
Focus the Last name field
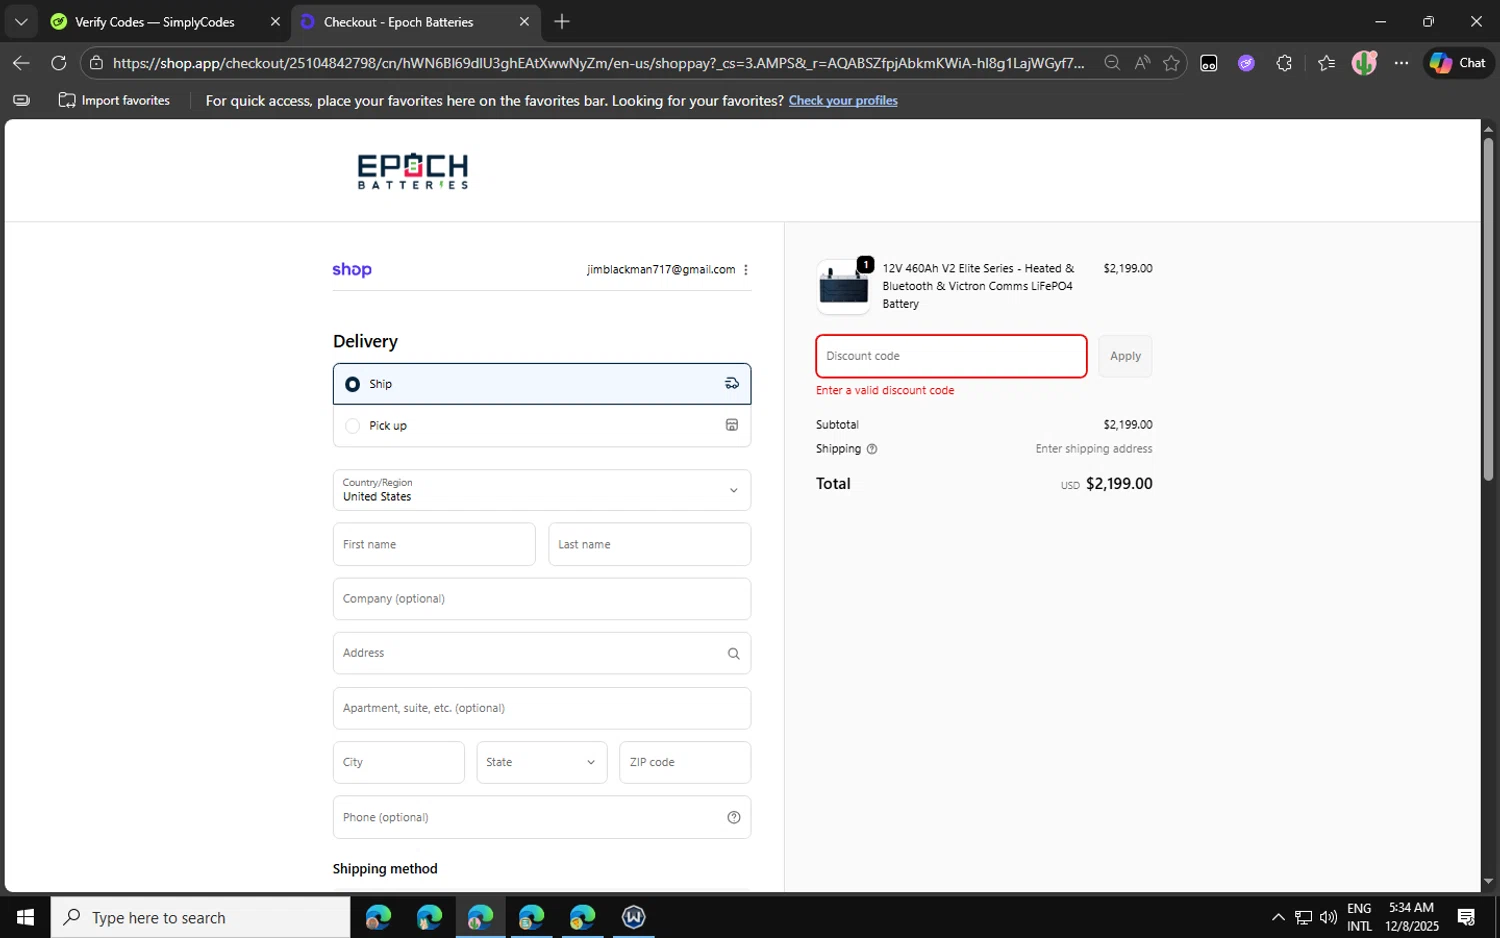click(x=650, y=544)
